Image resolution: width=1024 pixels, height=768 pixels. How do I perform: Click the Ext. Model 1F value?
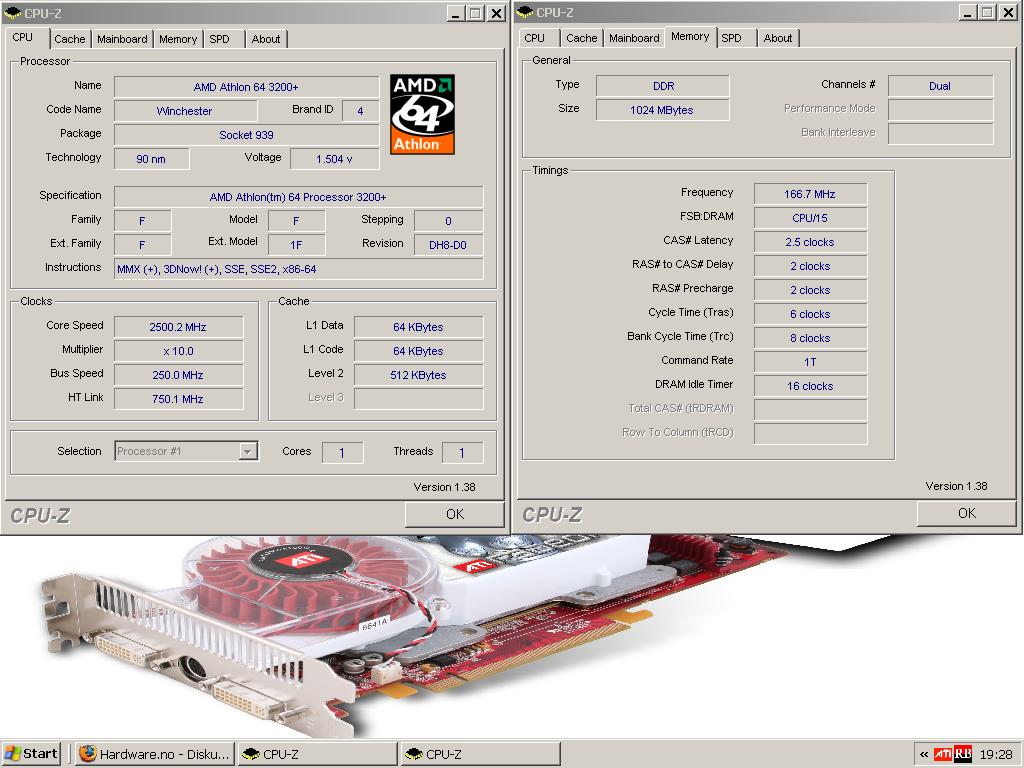296,245
